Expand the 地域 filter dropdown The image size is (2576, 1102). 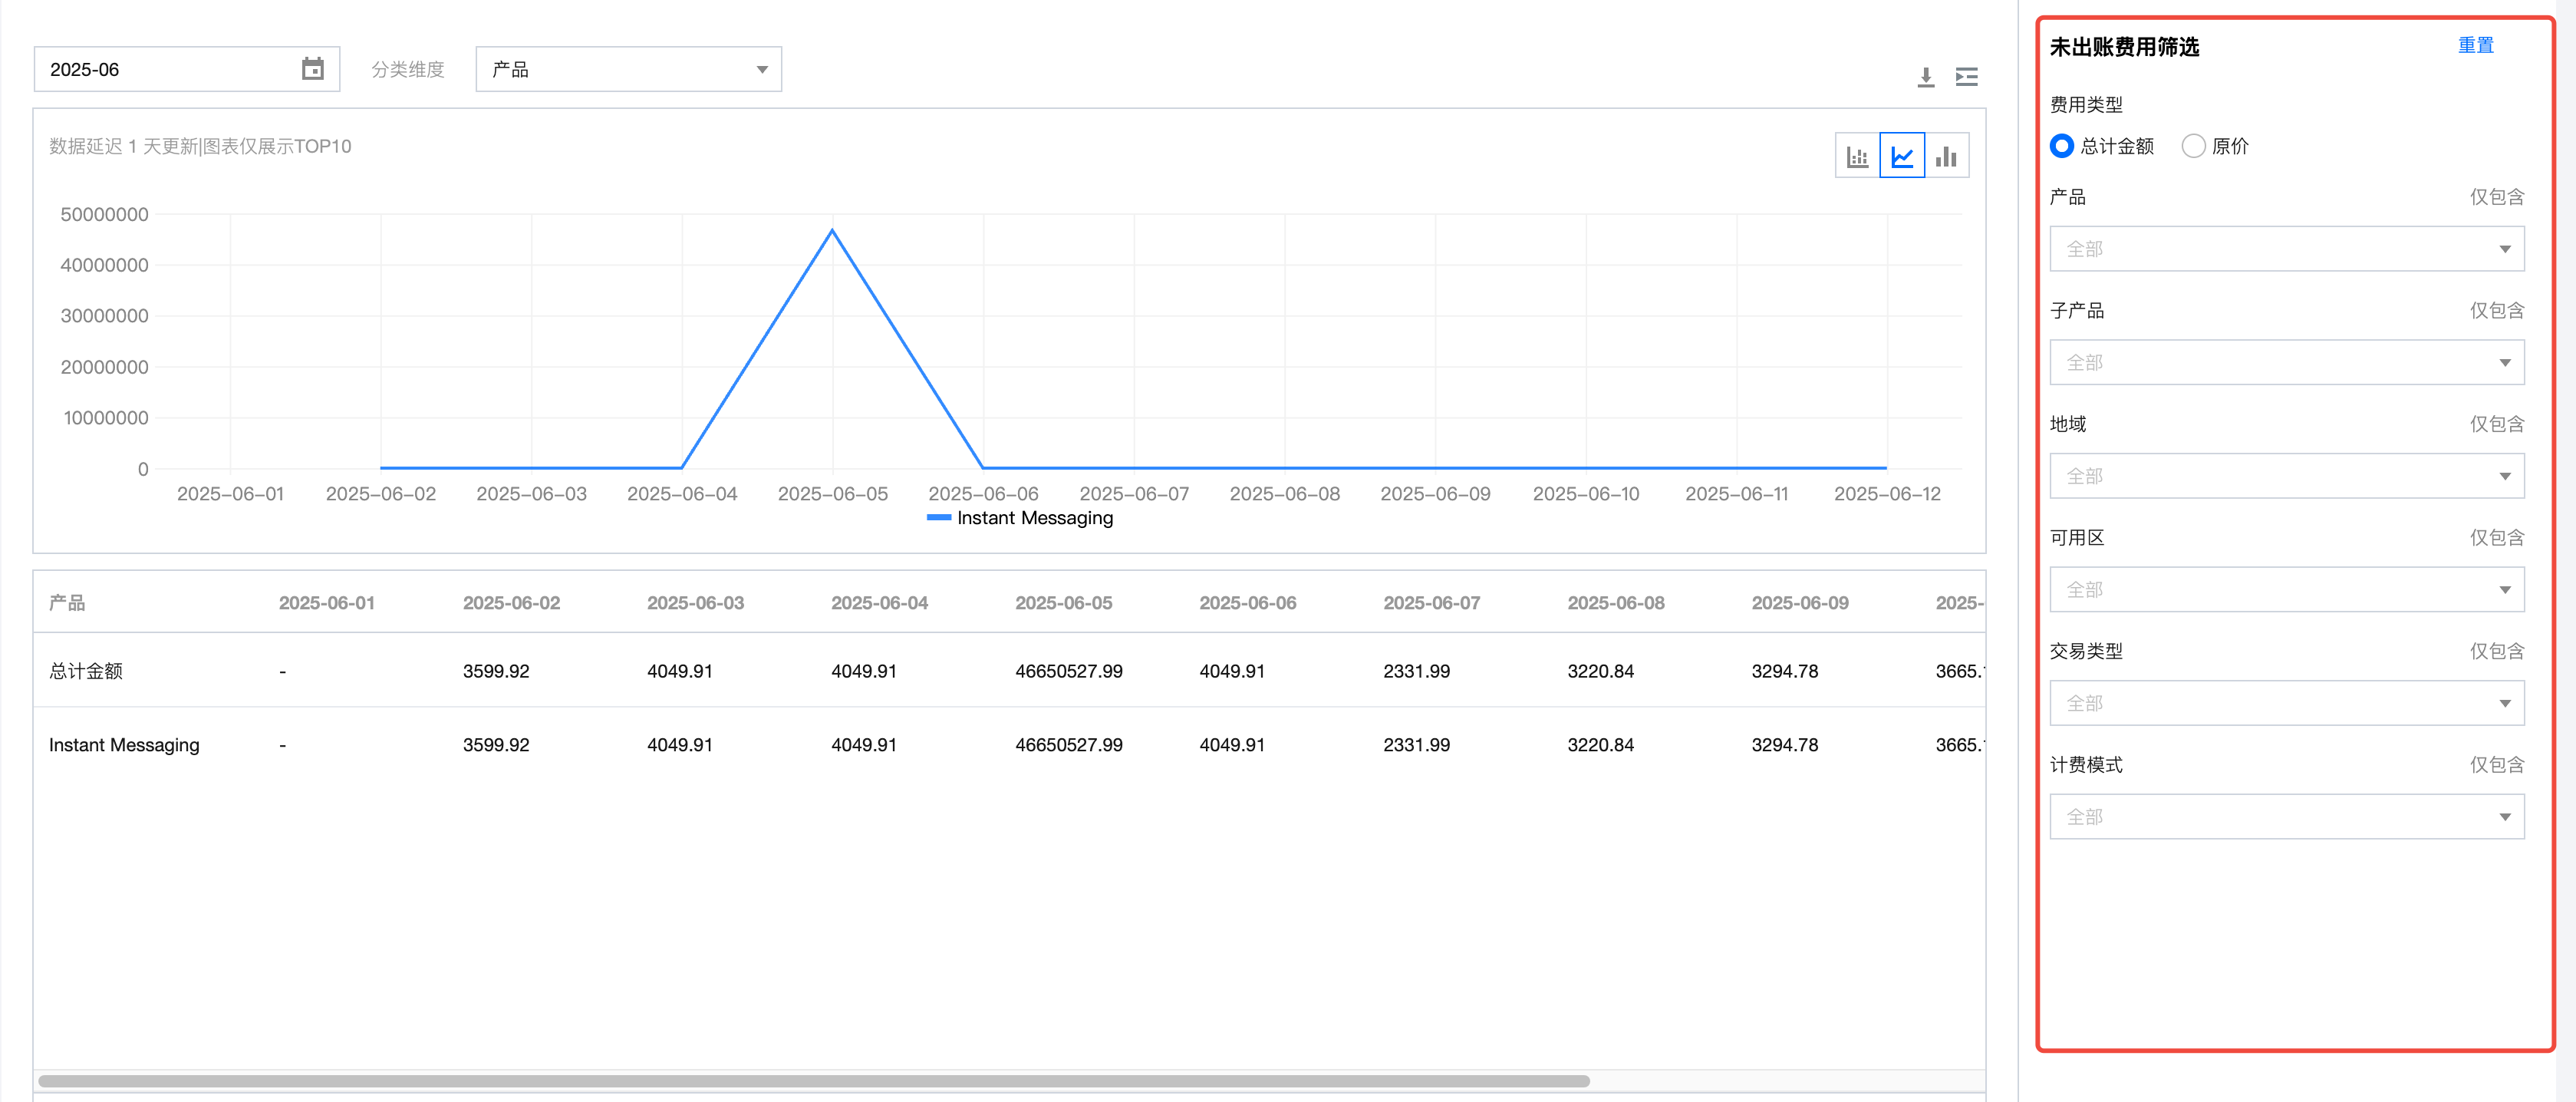click(2286, 476)
